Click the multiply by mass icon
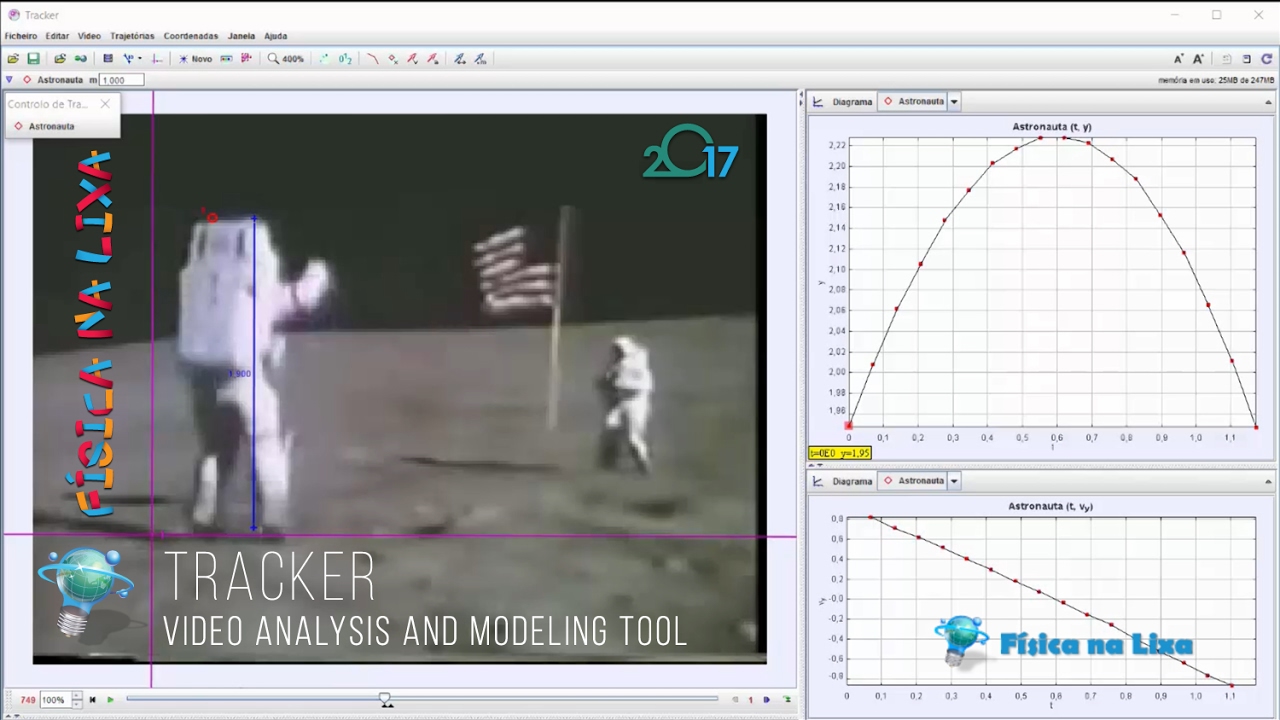Image resolution: width=1280 pixels, height=720 pixels. coord(480,59)
